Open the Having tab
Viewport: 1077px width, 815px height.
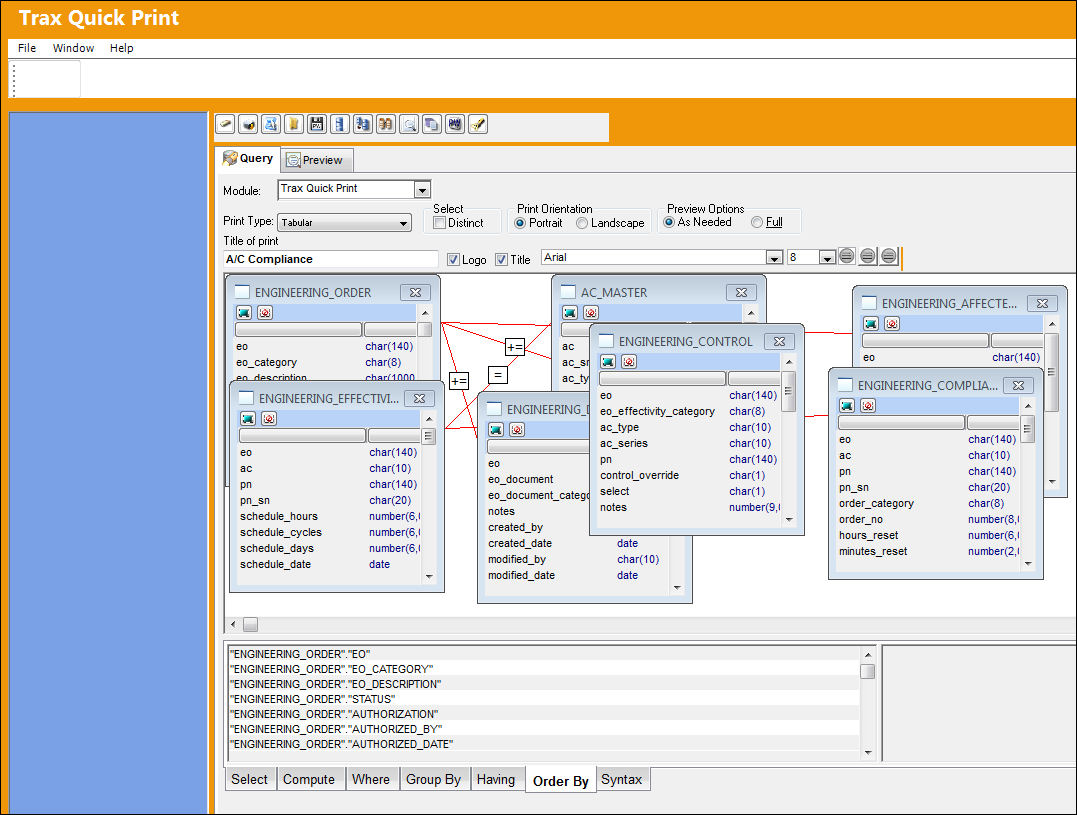coord(496,779)
